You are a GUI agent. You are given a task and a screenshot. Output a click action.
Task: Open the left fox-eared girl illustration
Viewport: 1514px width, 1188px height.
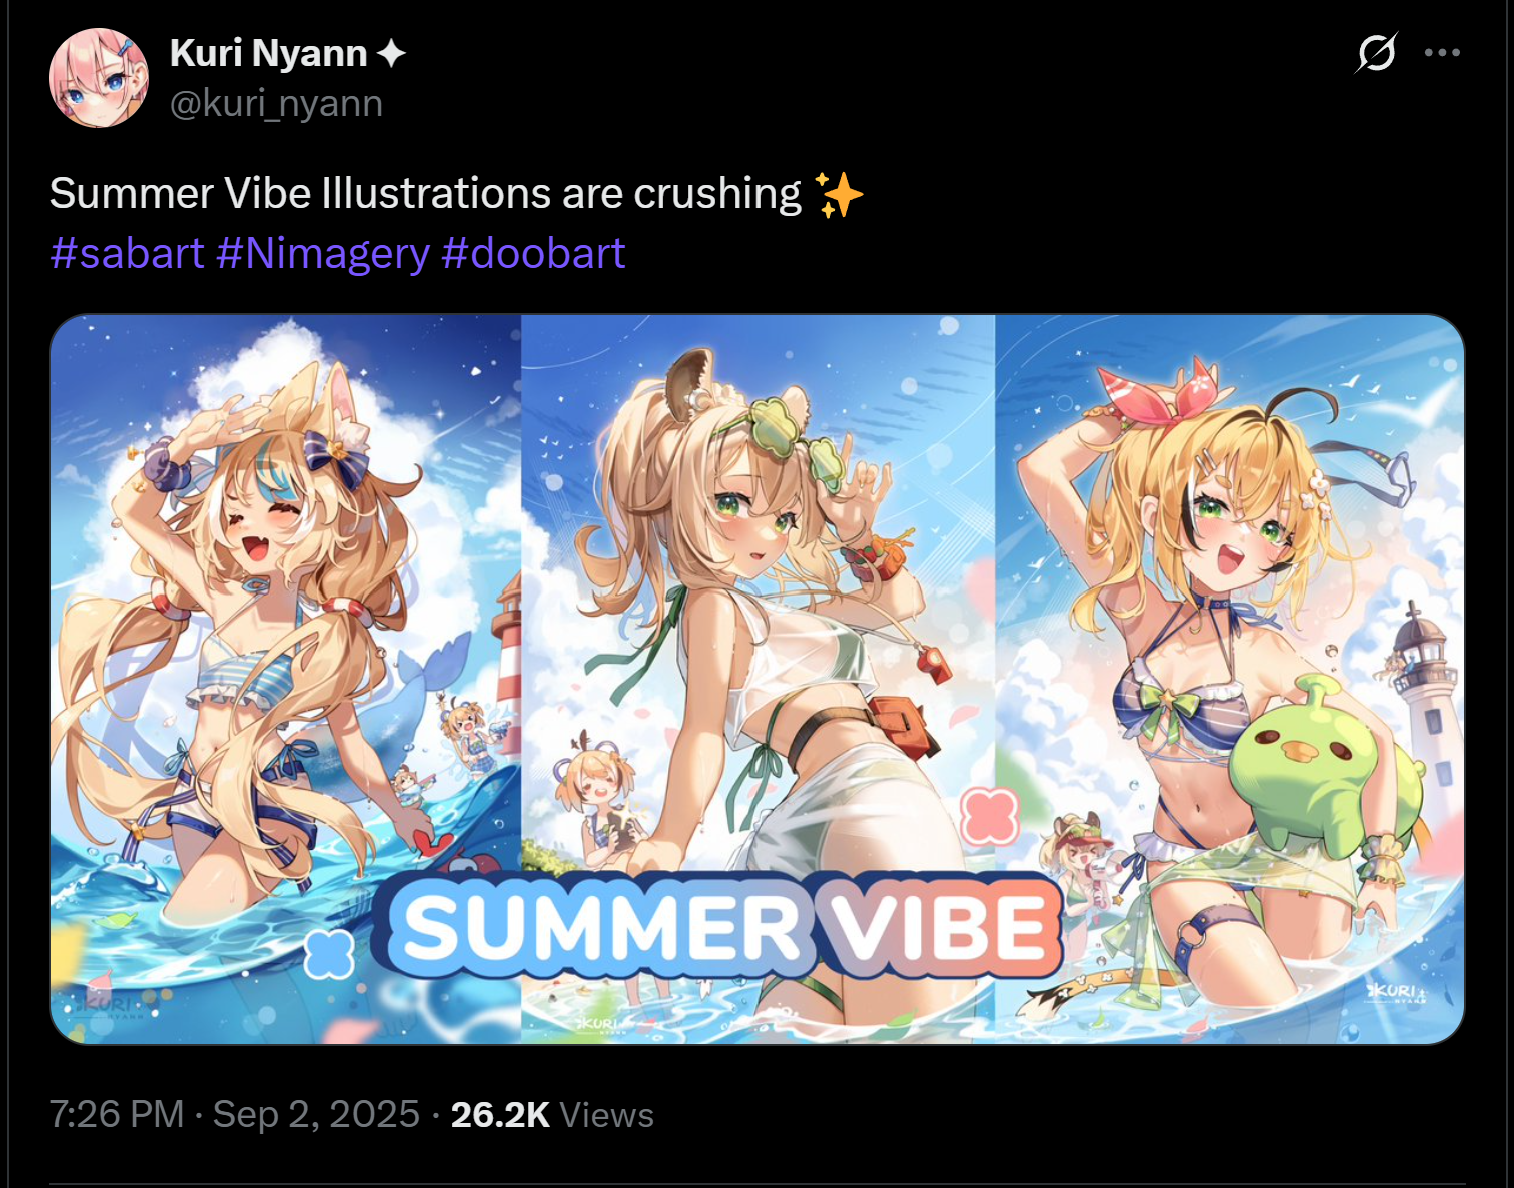tap(286, 680)
